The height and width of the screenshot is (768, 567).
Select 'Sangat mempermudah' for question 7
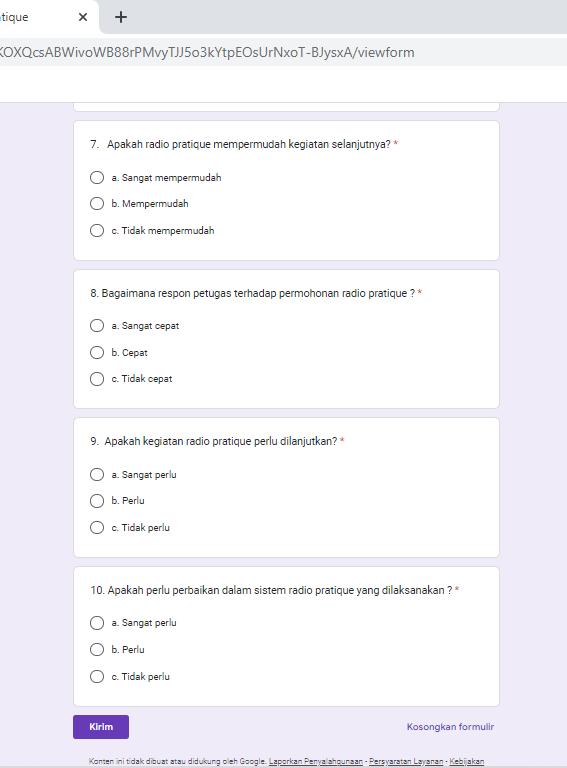tap(97, 177)
